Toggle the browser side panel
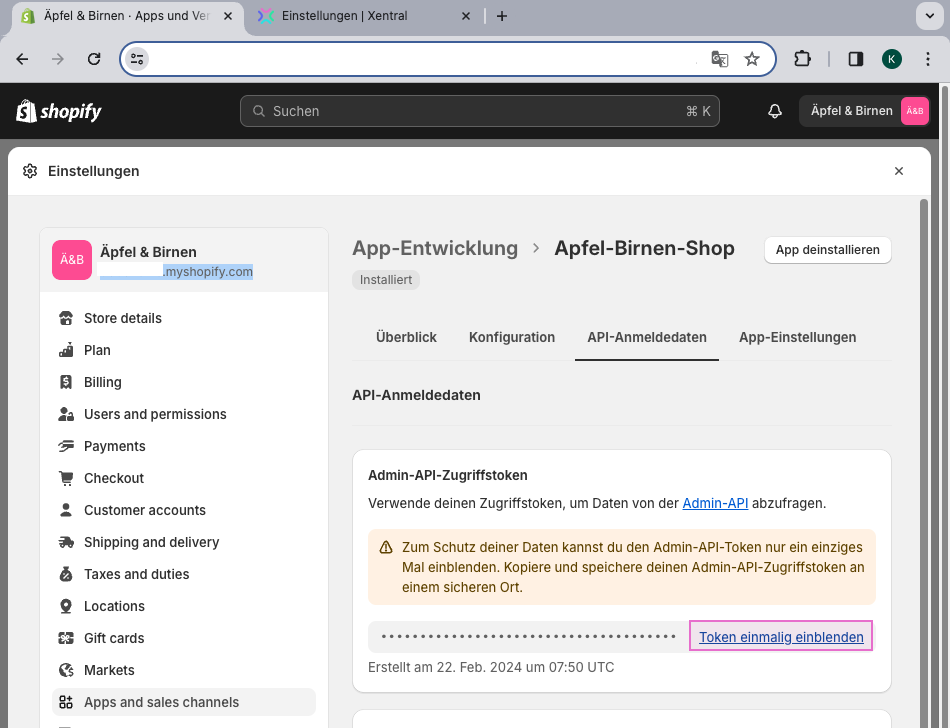Viewport: 950px width, 728px height. 855,59
